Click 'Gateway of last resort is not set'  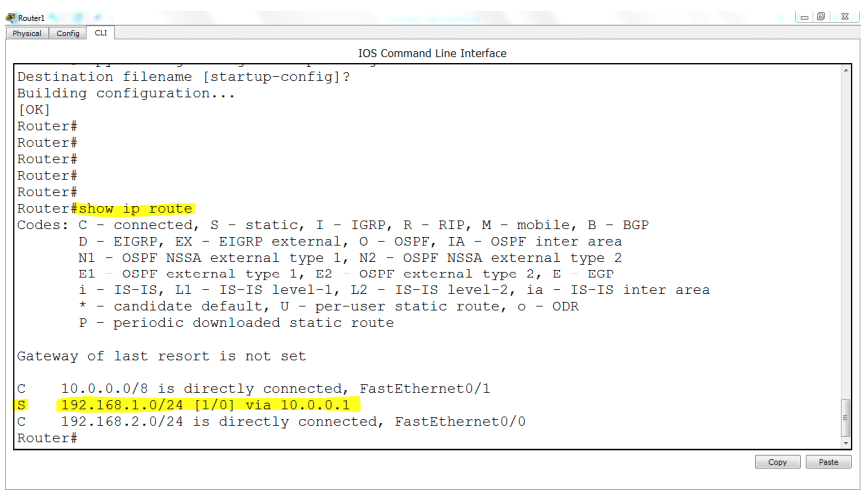pos(161,356)
